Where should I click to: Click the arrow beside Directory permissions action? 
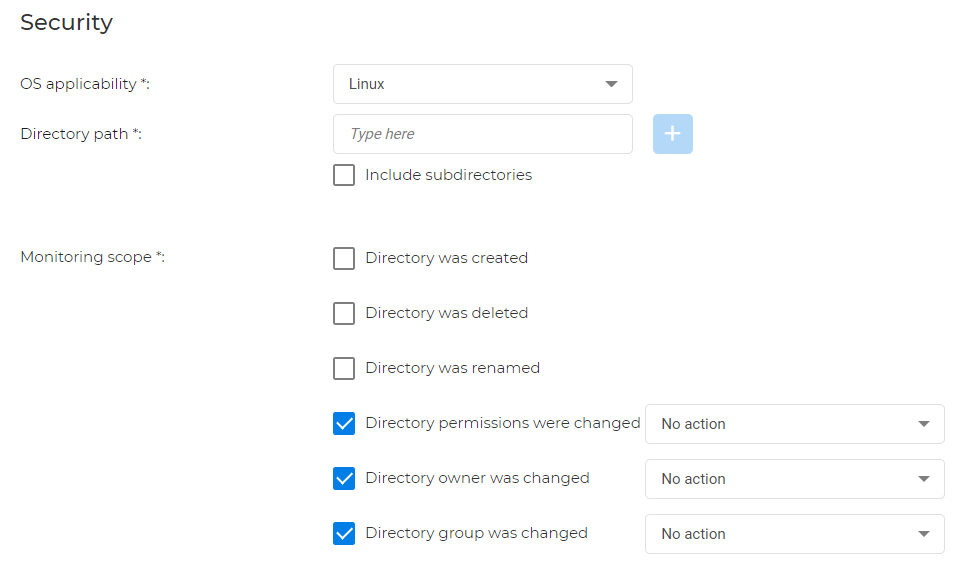pos(923,424)
